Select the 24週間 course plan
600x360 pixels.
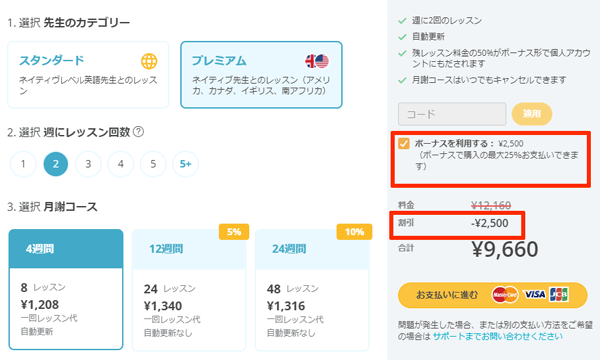pyautogui.click(x=312, y=290)
